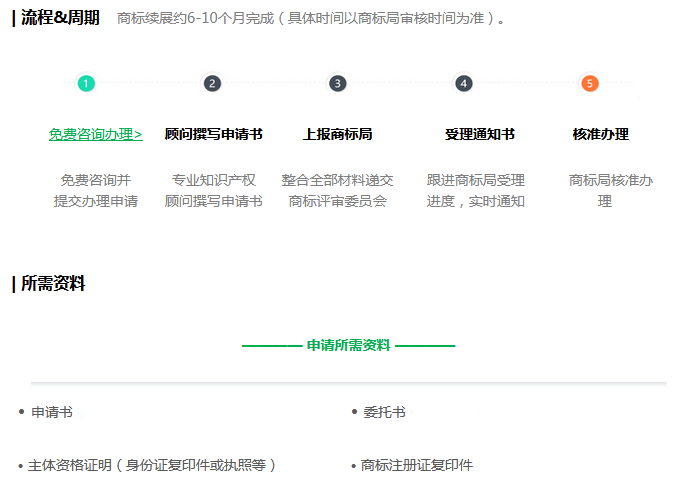The image size is (679, 496).
Task: Click the 跟进商标局受理进度 description text
Action: [476, 191]
